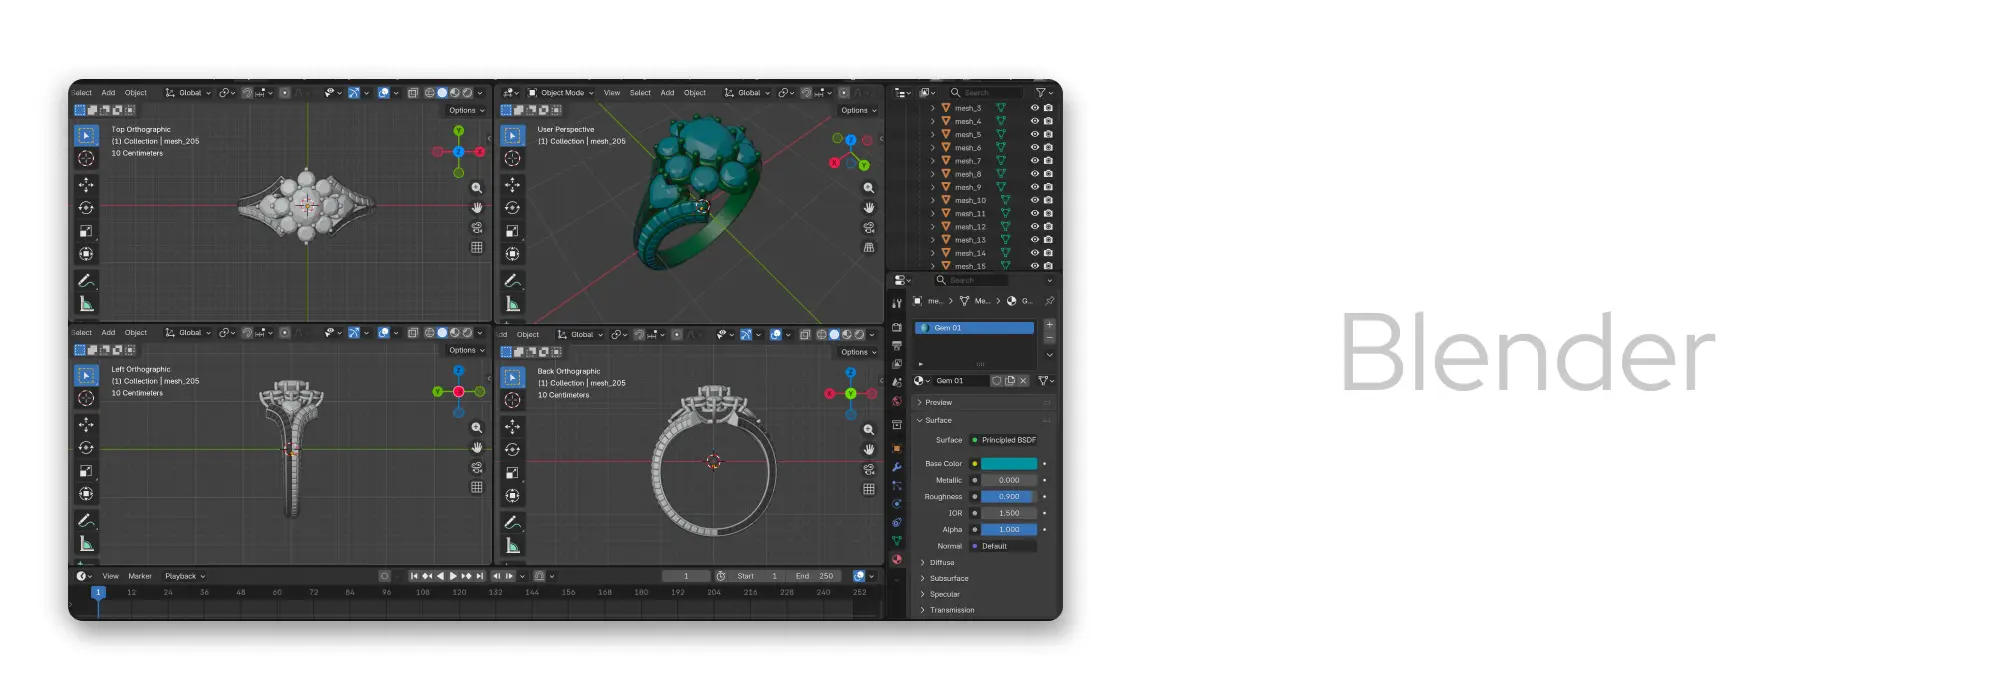2000x700 pixels.
Task: Unlink material Gem 01 with X button
Action: coord(1023,381)
